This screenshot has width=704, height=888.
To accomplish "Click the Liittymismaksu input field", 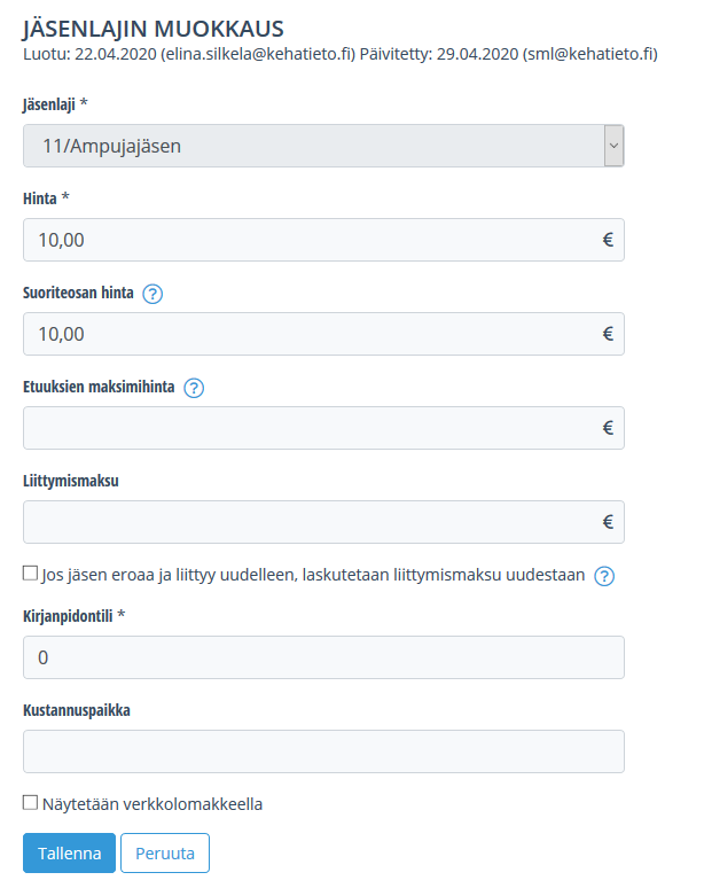I will coord(310,522).
